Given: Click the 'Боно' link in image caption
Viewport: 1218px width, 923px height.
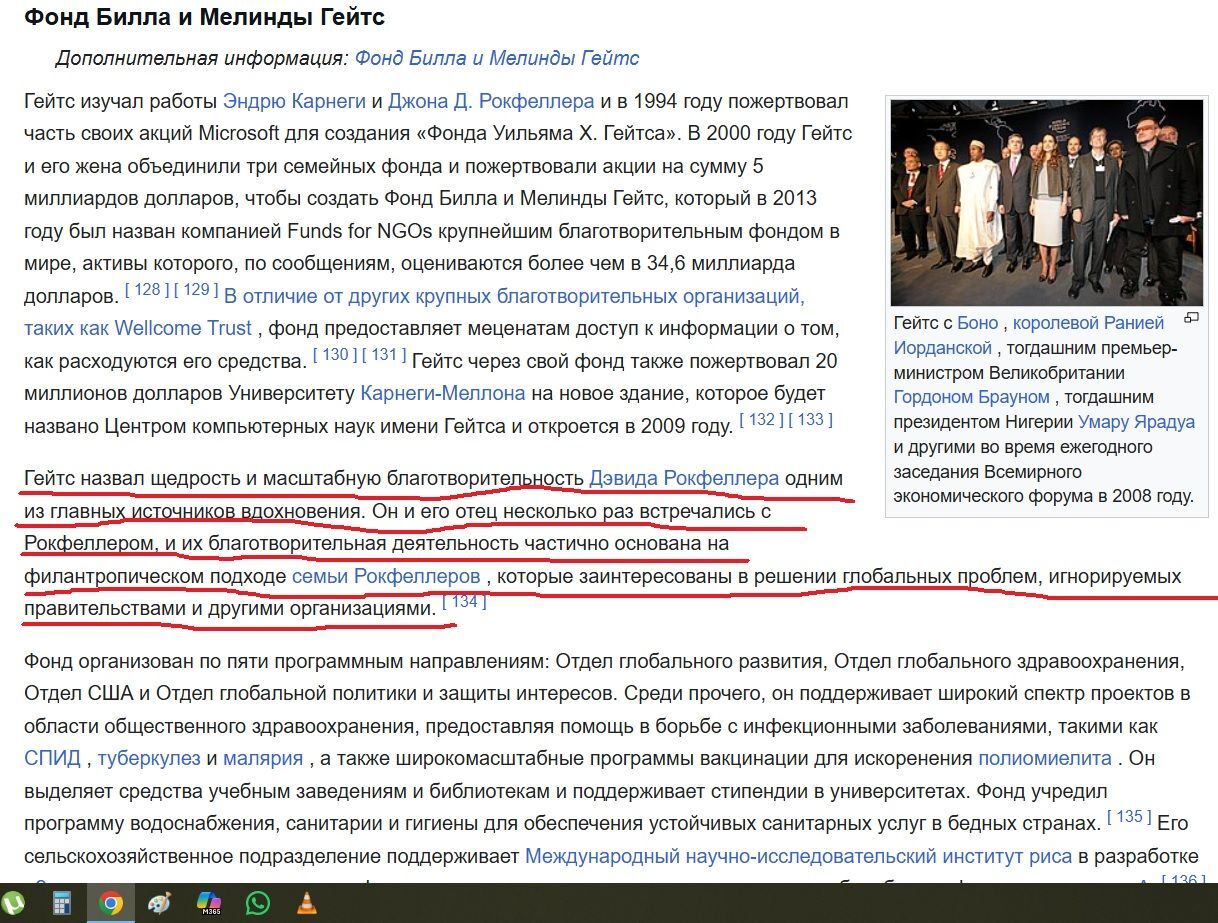Looking at the screenshot, I should (x=977, y=323).
